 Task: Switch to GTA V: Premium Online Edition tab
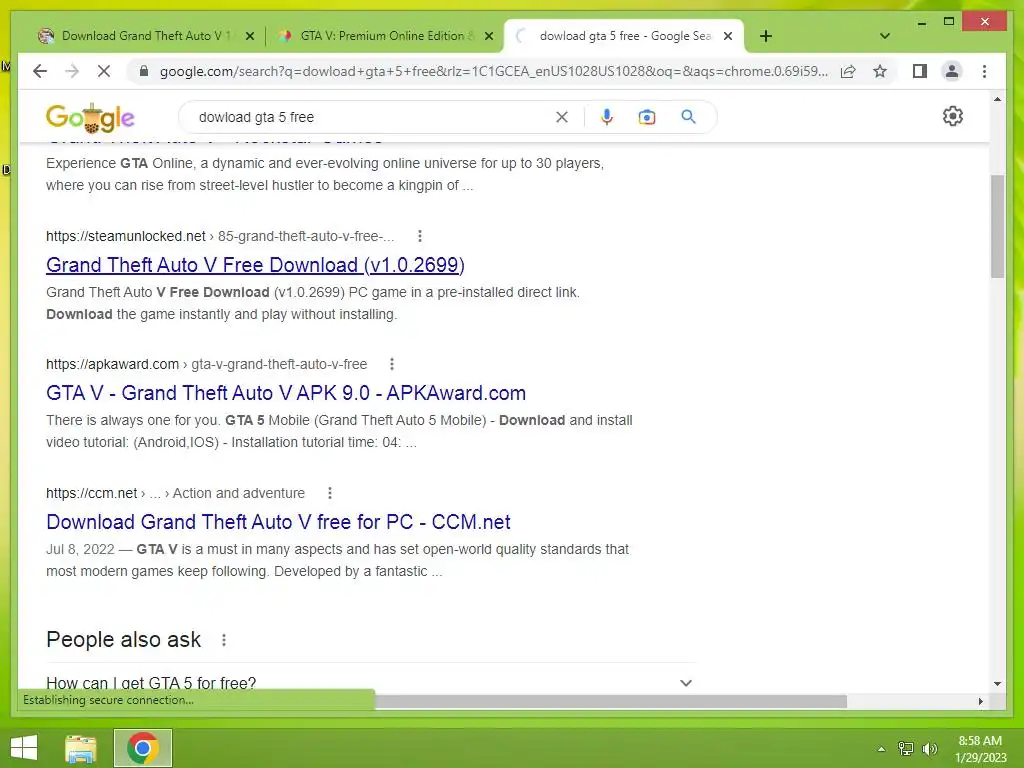[x=385, y=36]
